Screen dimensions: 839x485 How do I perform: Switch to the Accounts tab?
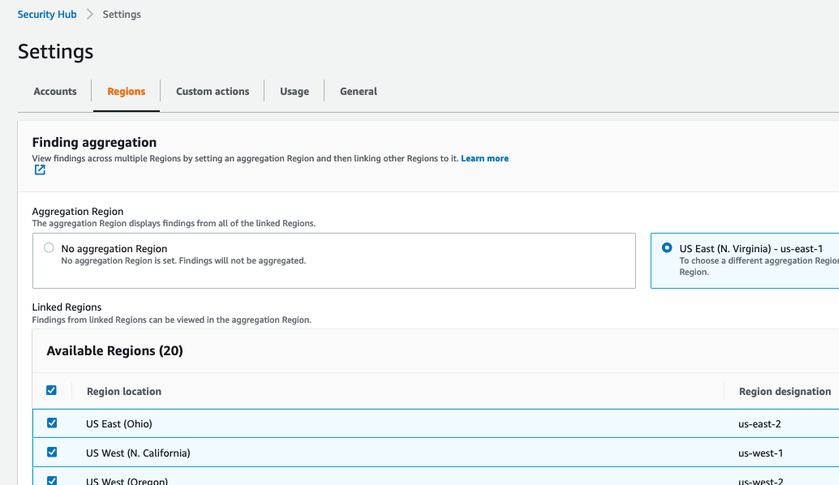click(x=55, y=92)
